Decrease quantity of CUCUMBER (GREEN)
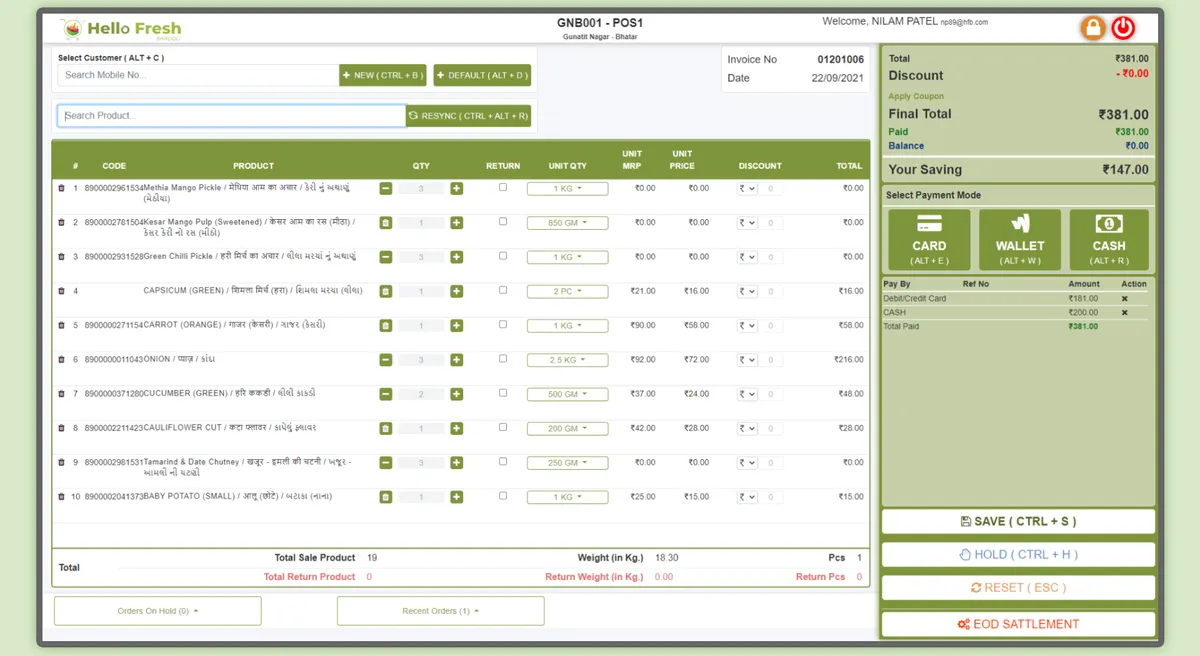 coord(386,394)
